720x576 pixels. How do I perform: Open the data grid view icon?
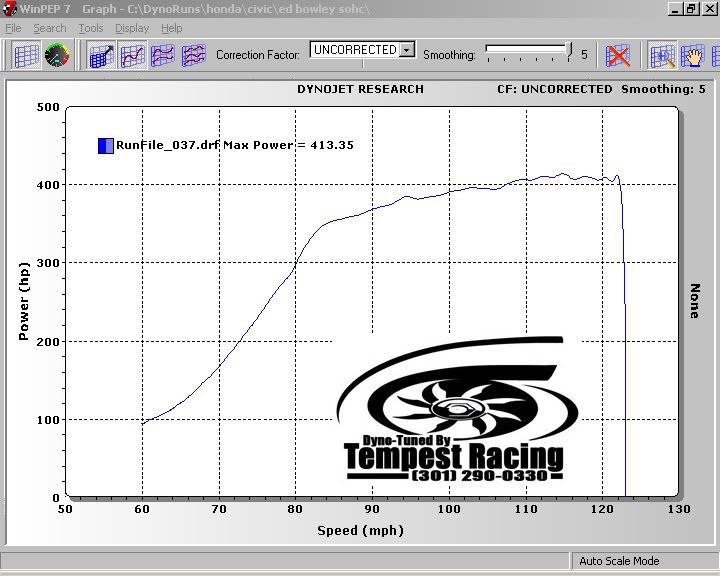[x=26, y=56]
